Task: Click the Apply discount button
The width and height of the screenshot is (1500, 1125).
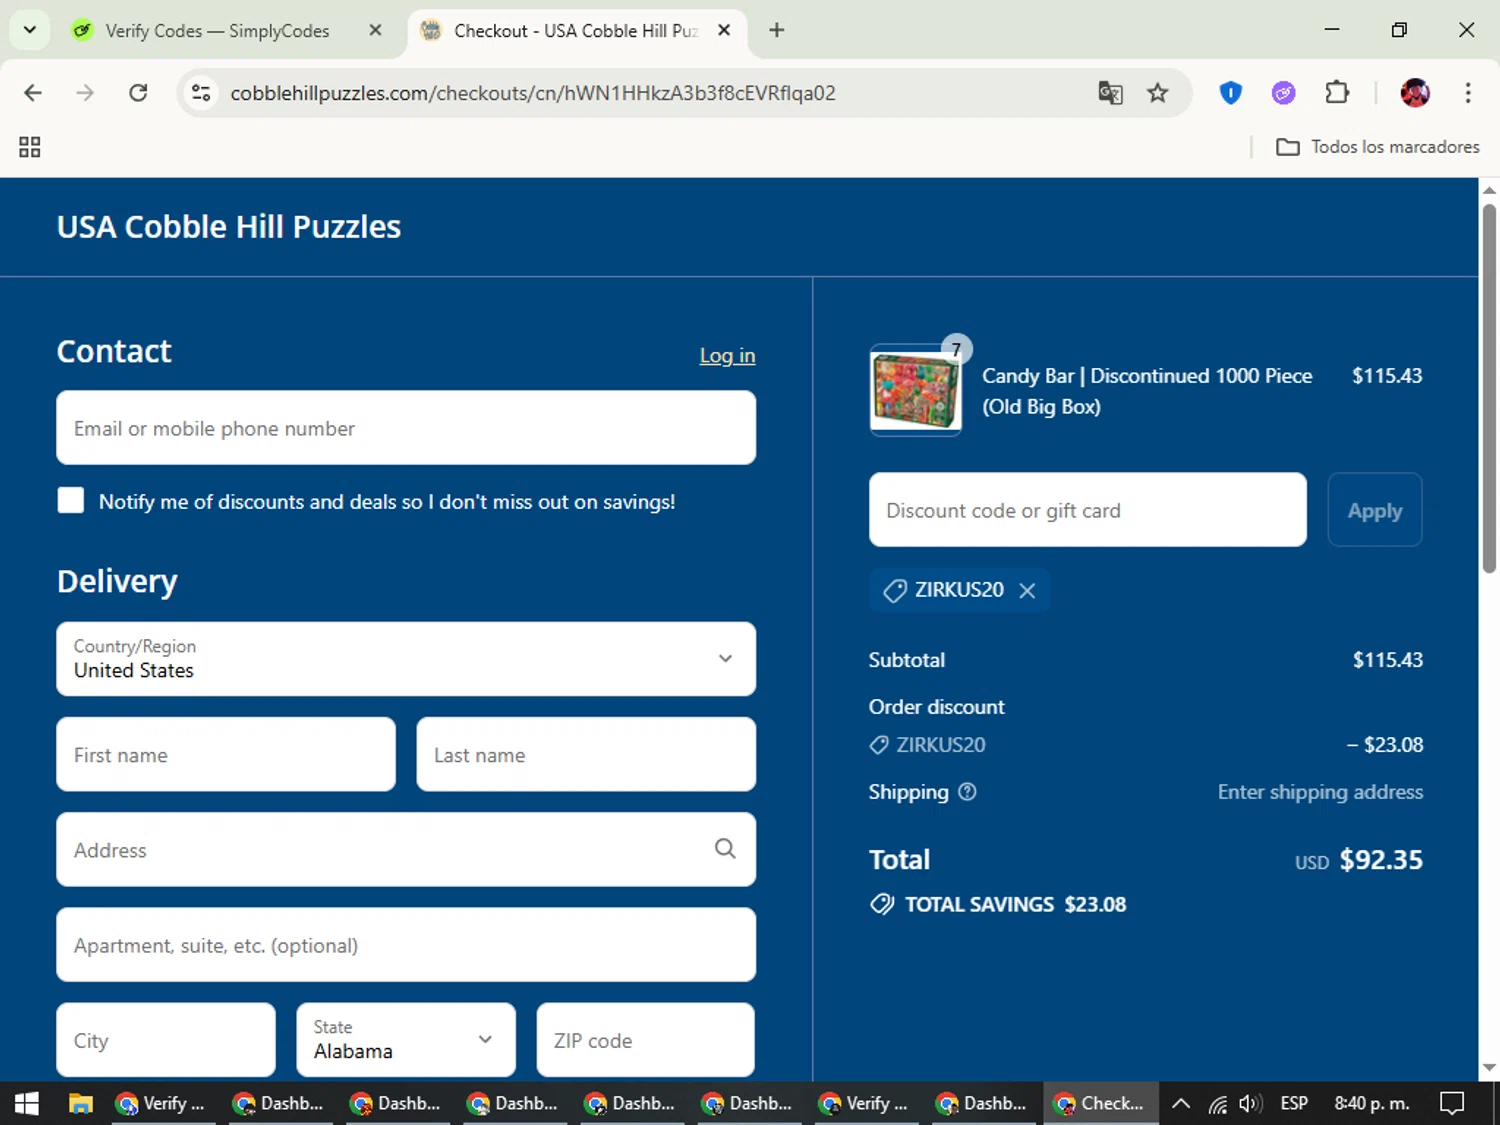Action: pos(1375,510)
